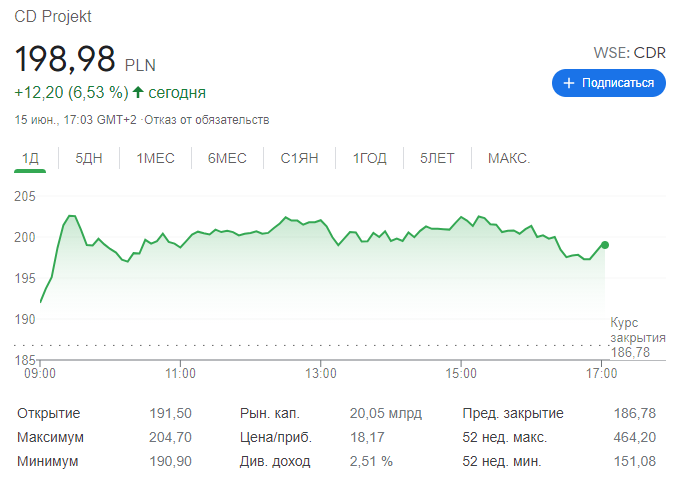
Task: Click the 52 нед. макс. value 464,20
Action: [x=635, y=437]
